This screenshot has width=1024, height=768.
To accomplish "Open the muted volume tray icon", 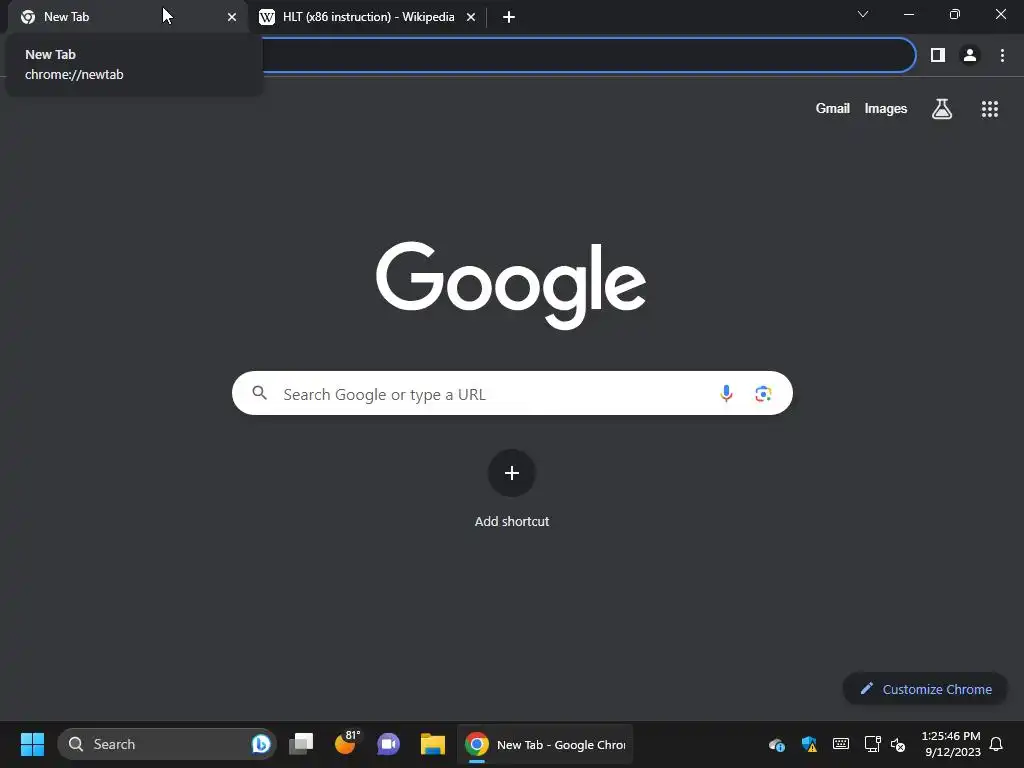I will tap(898, 744).
